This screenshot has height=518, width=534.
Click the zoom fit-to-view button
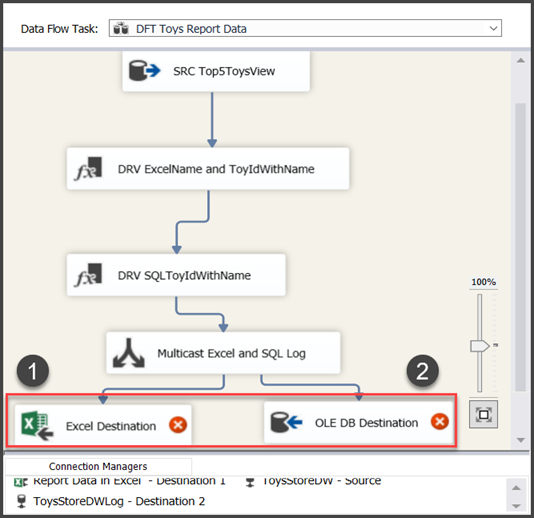(483, 414)
